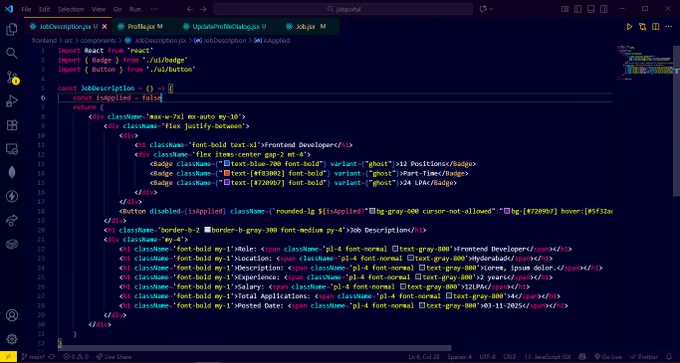Click 'frontend' breadcrumb
The image size is (680, 363).
pos(44,40)
